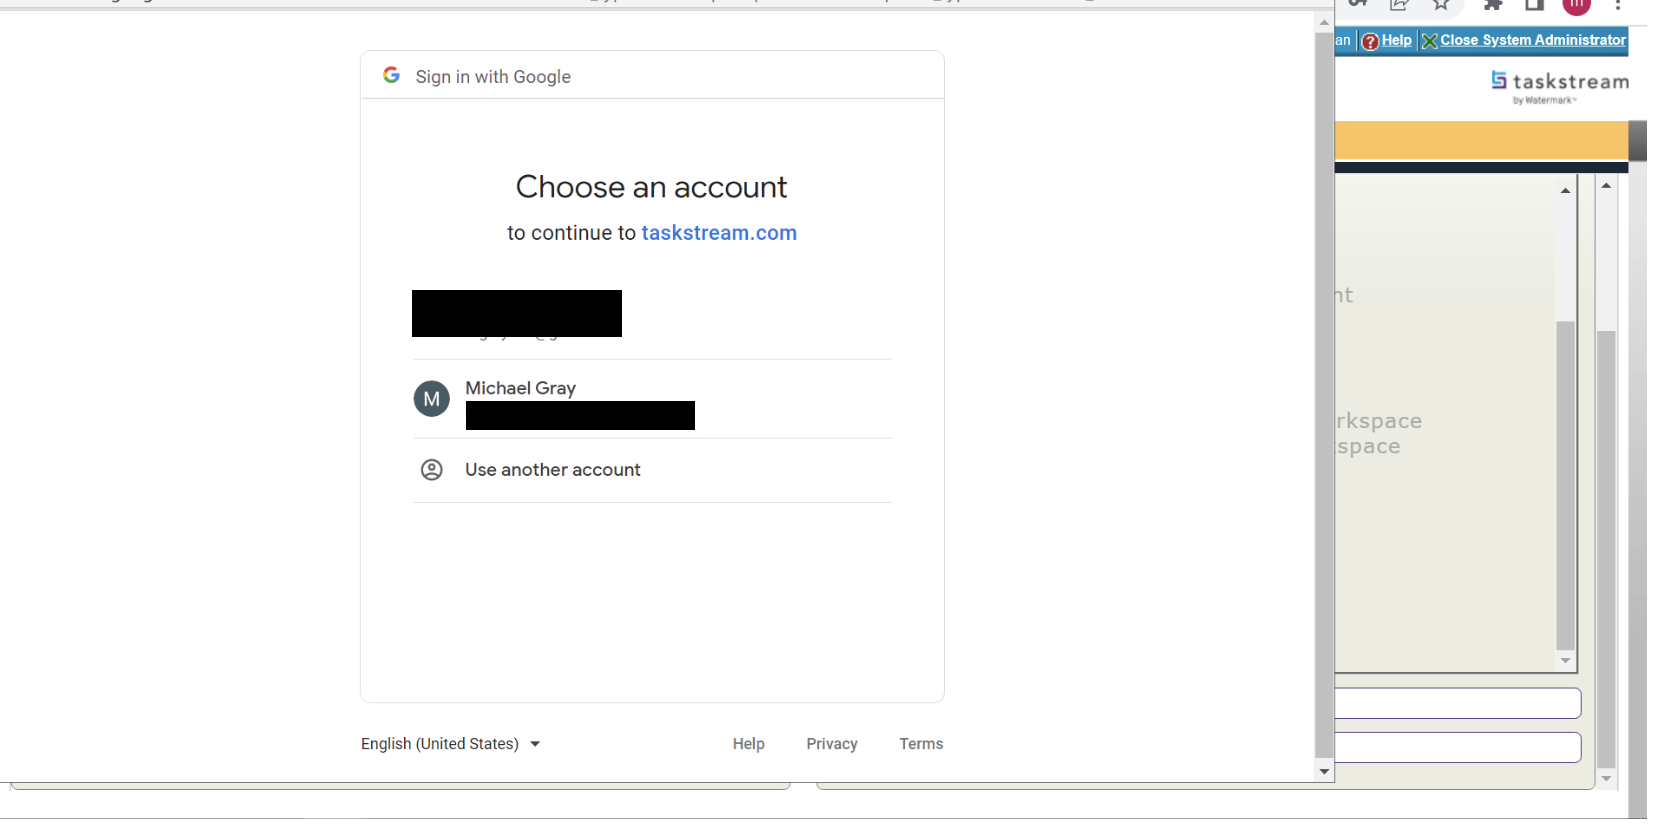Image resolution: width=1654 pixels, height=830 pixels.
Task: Click the Privacy footer link
Action: click(832, 744)
